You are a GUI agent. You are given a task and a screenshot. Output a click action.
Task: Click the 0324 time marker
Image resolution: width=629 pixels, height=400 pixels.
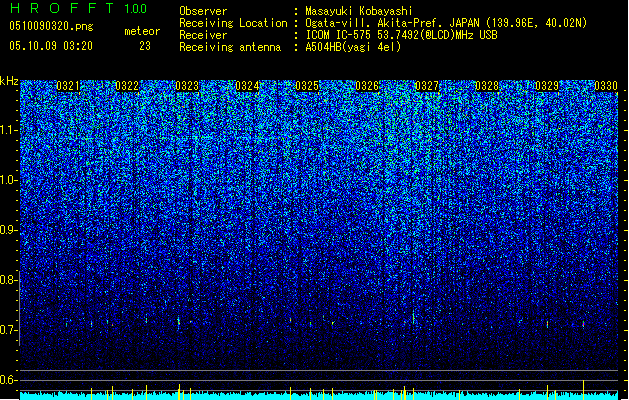[x=247, y=86]
